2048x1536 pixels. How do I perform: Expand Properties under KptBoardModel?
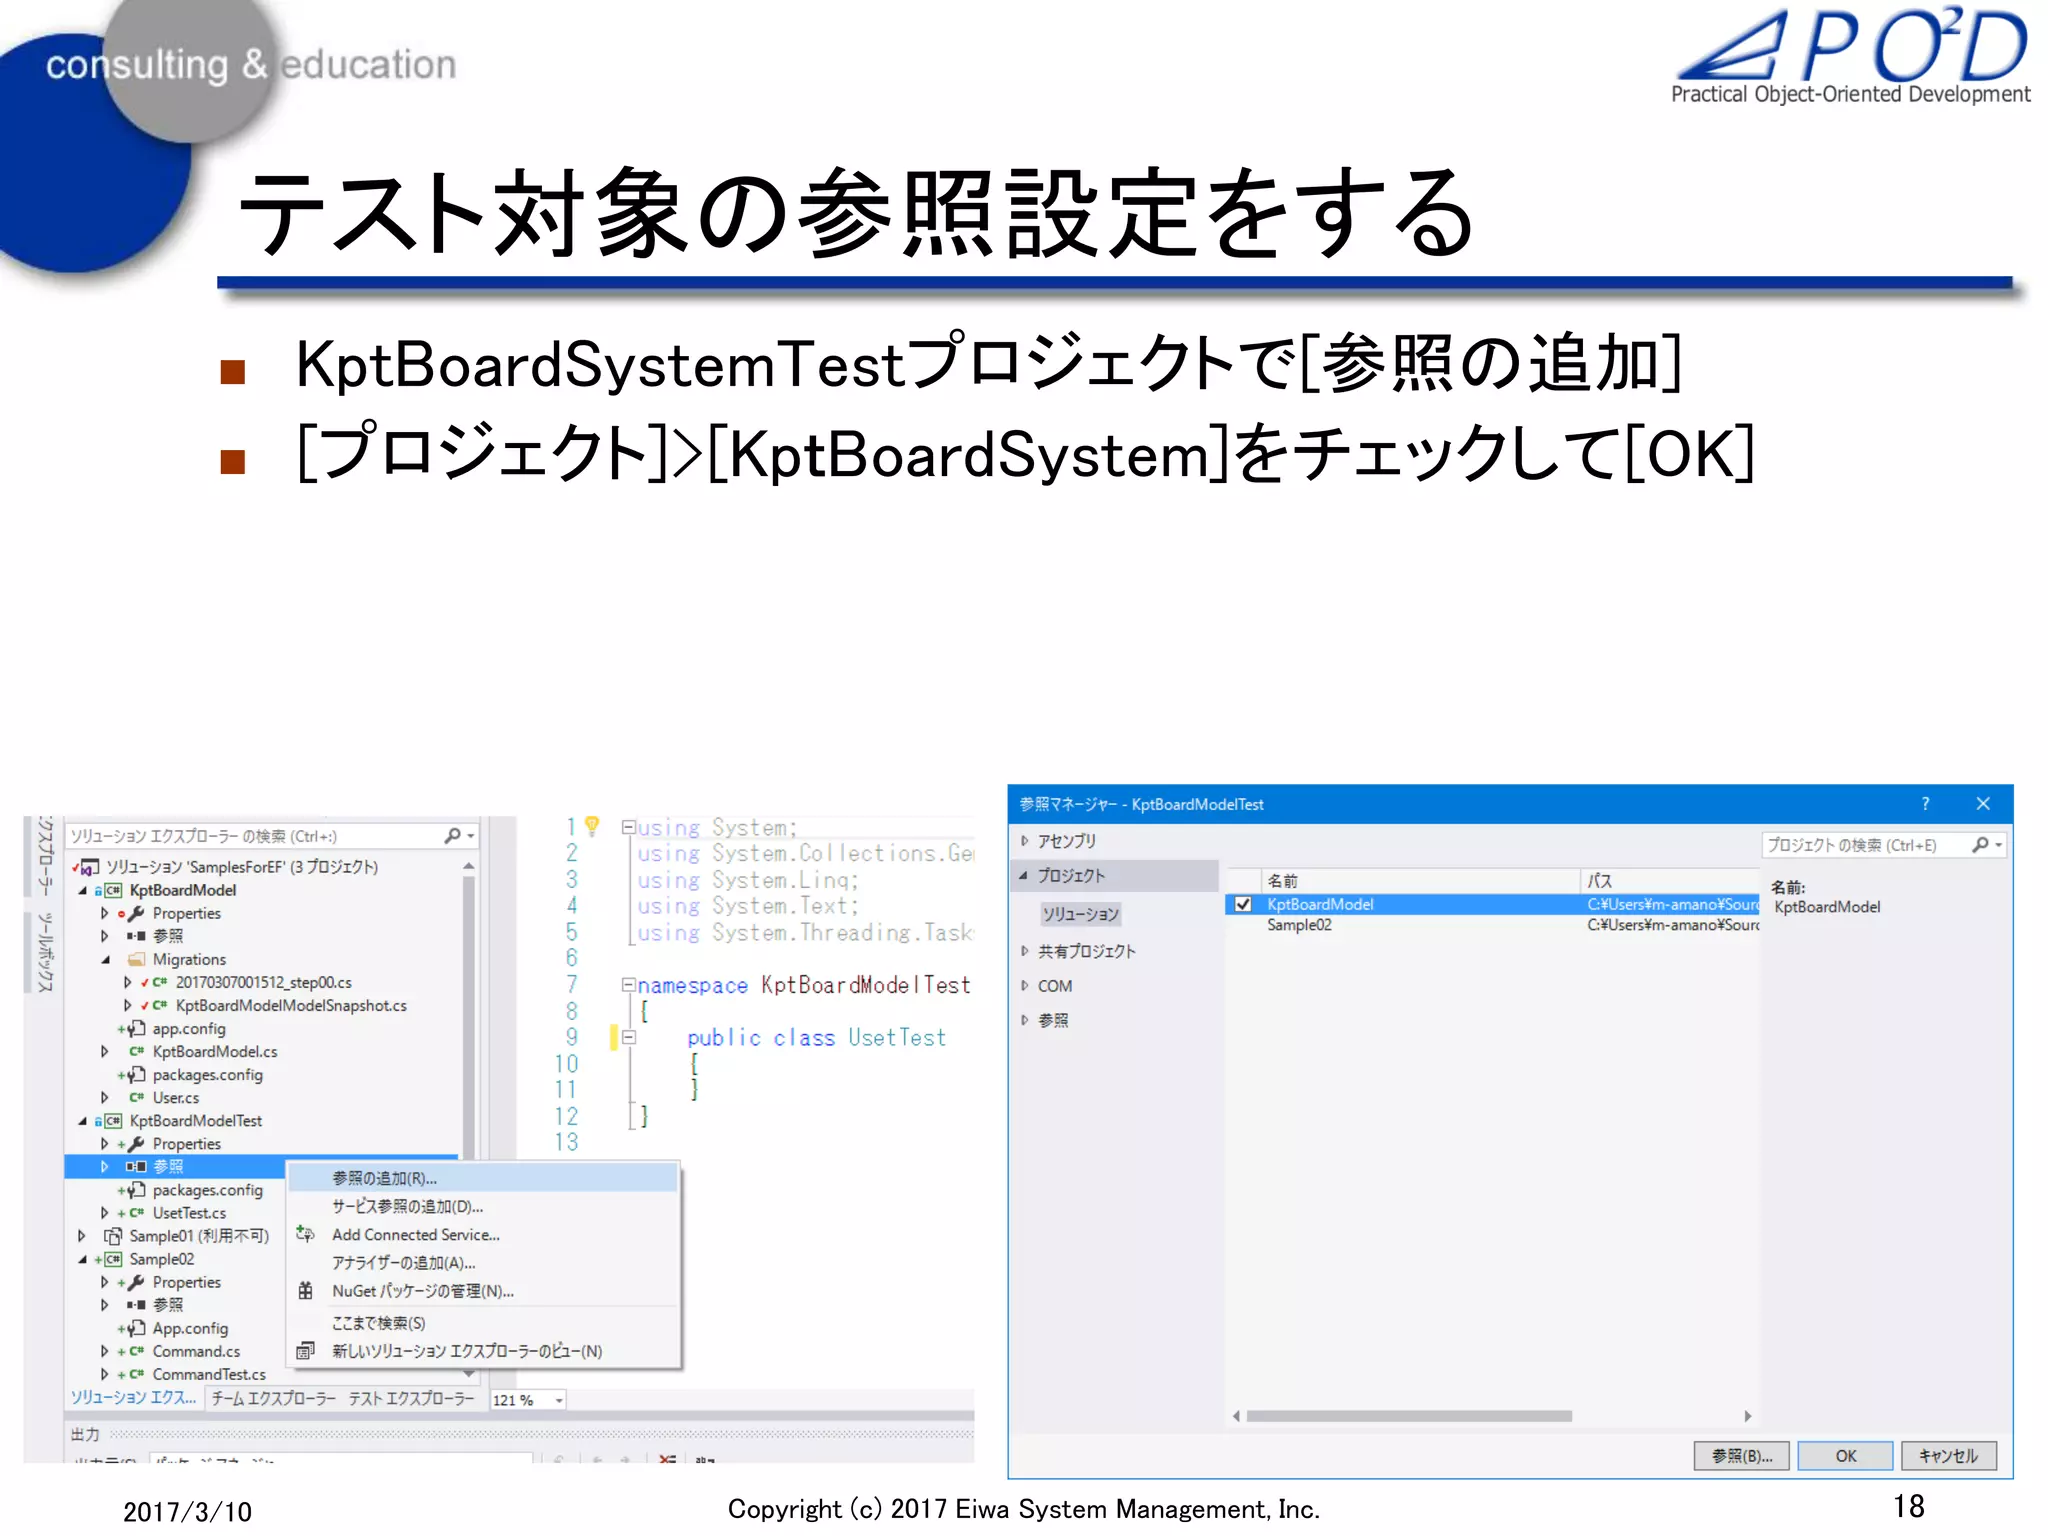(105, 913)
